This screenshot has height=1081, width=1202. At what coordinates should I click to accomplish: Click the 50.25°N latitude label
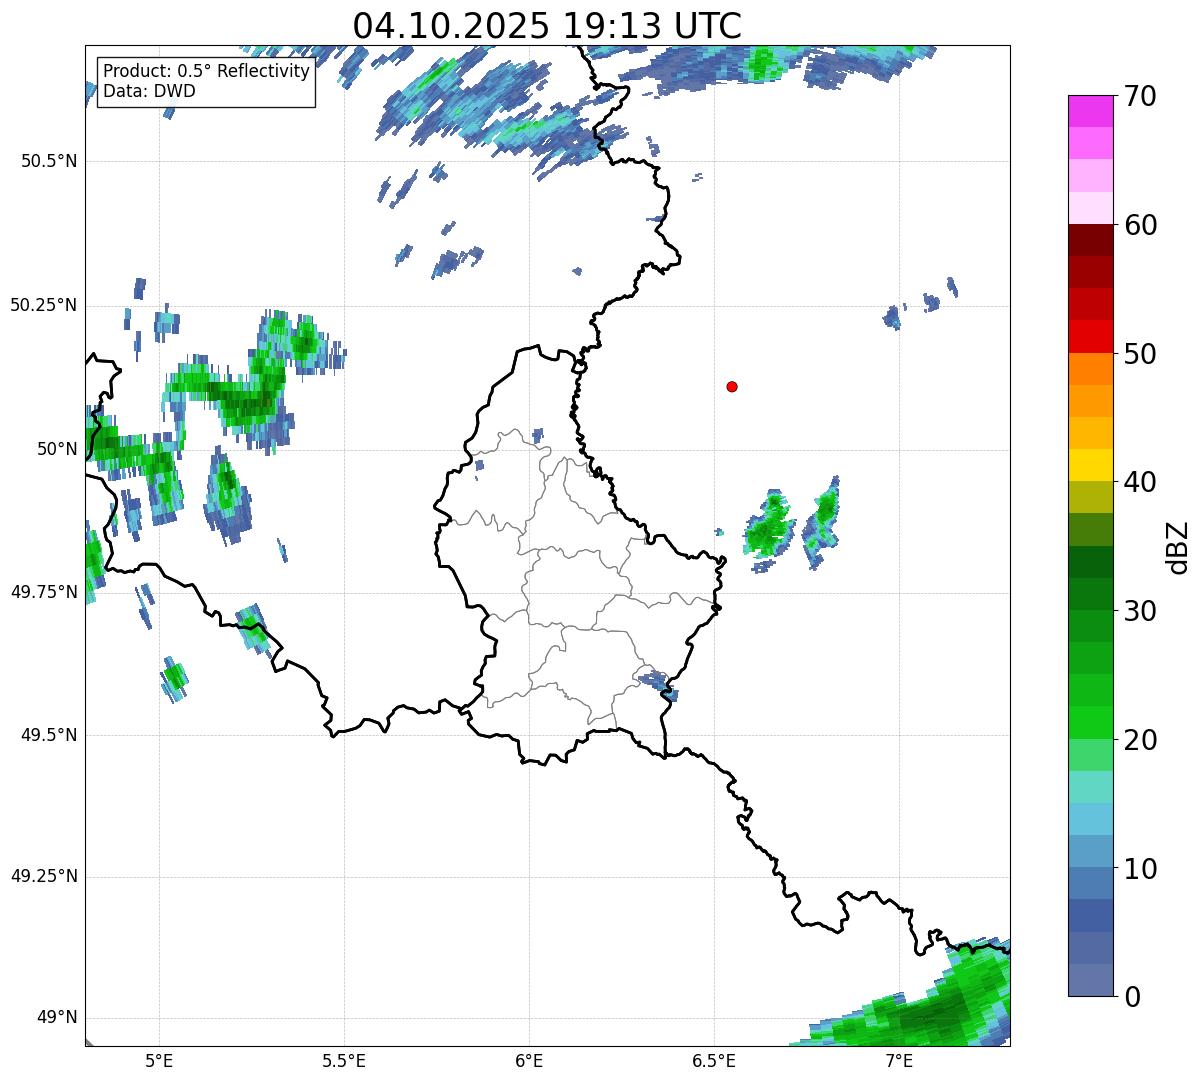(x=44, y=305)
